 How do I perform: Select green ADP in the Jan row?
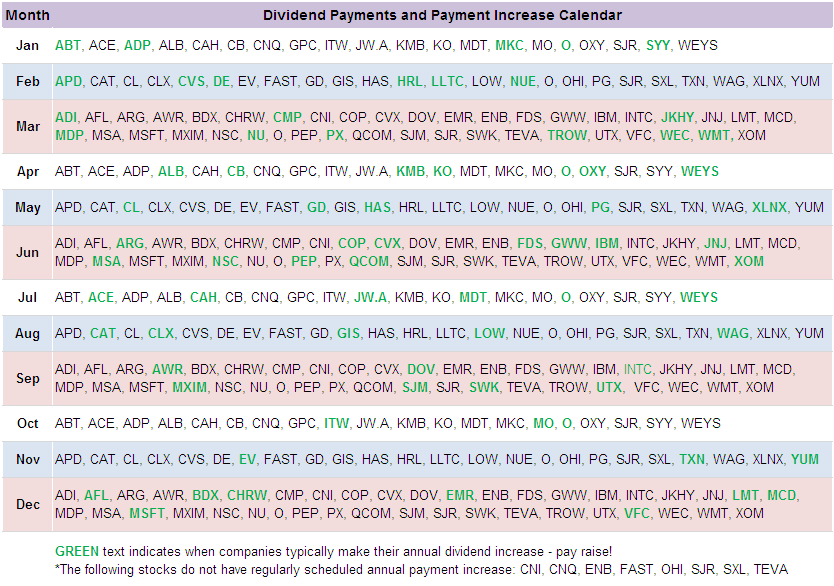(x=137, y=45)
